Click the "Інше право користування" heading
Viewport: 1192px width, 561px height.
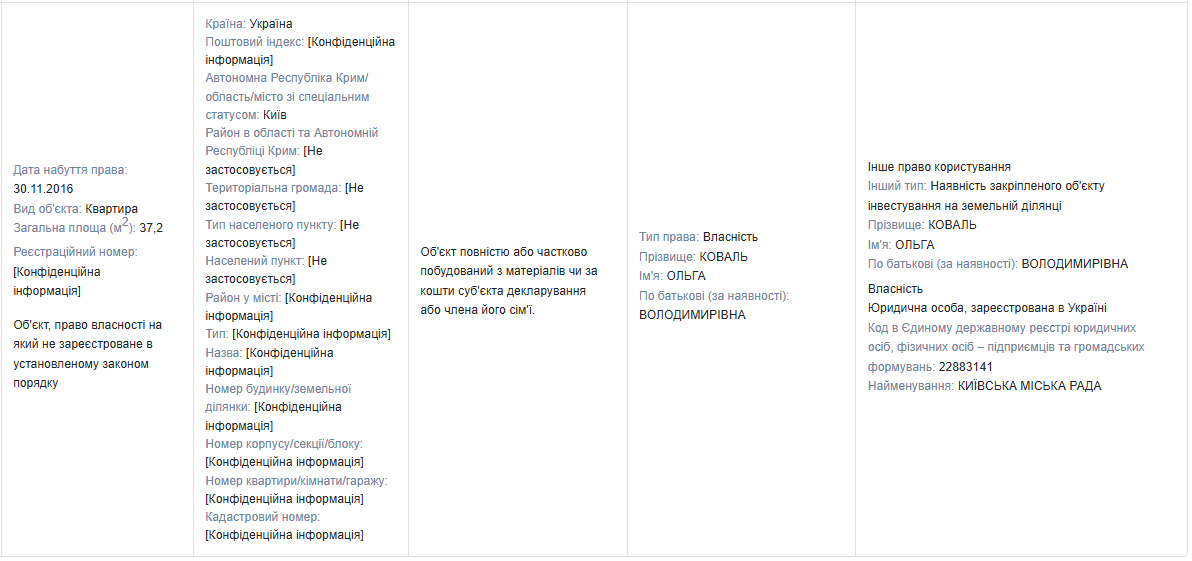pos(939,167)
